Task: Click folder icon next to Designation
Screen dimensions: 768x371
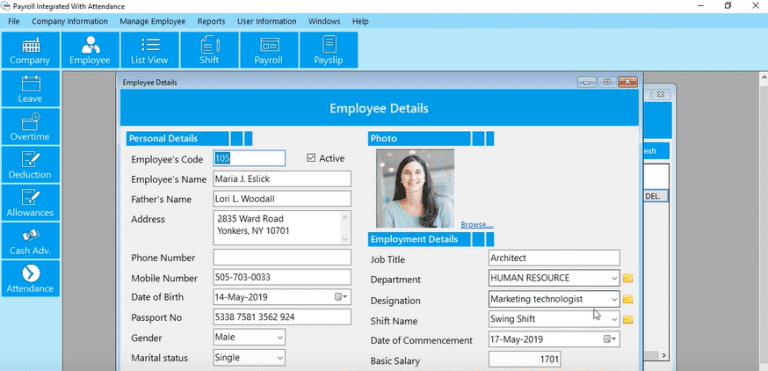Action: tap(628, 299)
